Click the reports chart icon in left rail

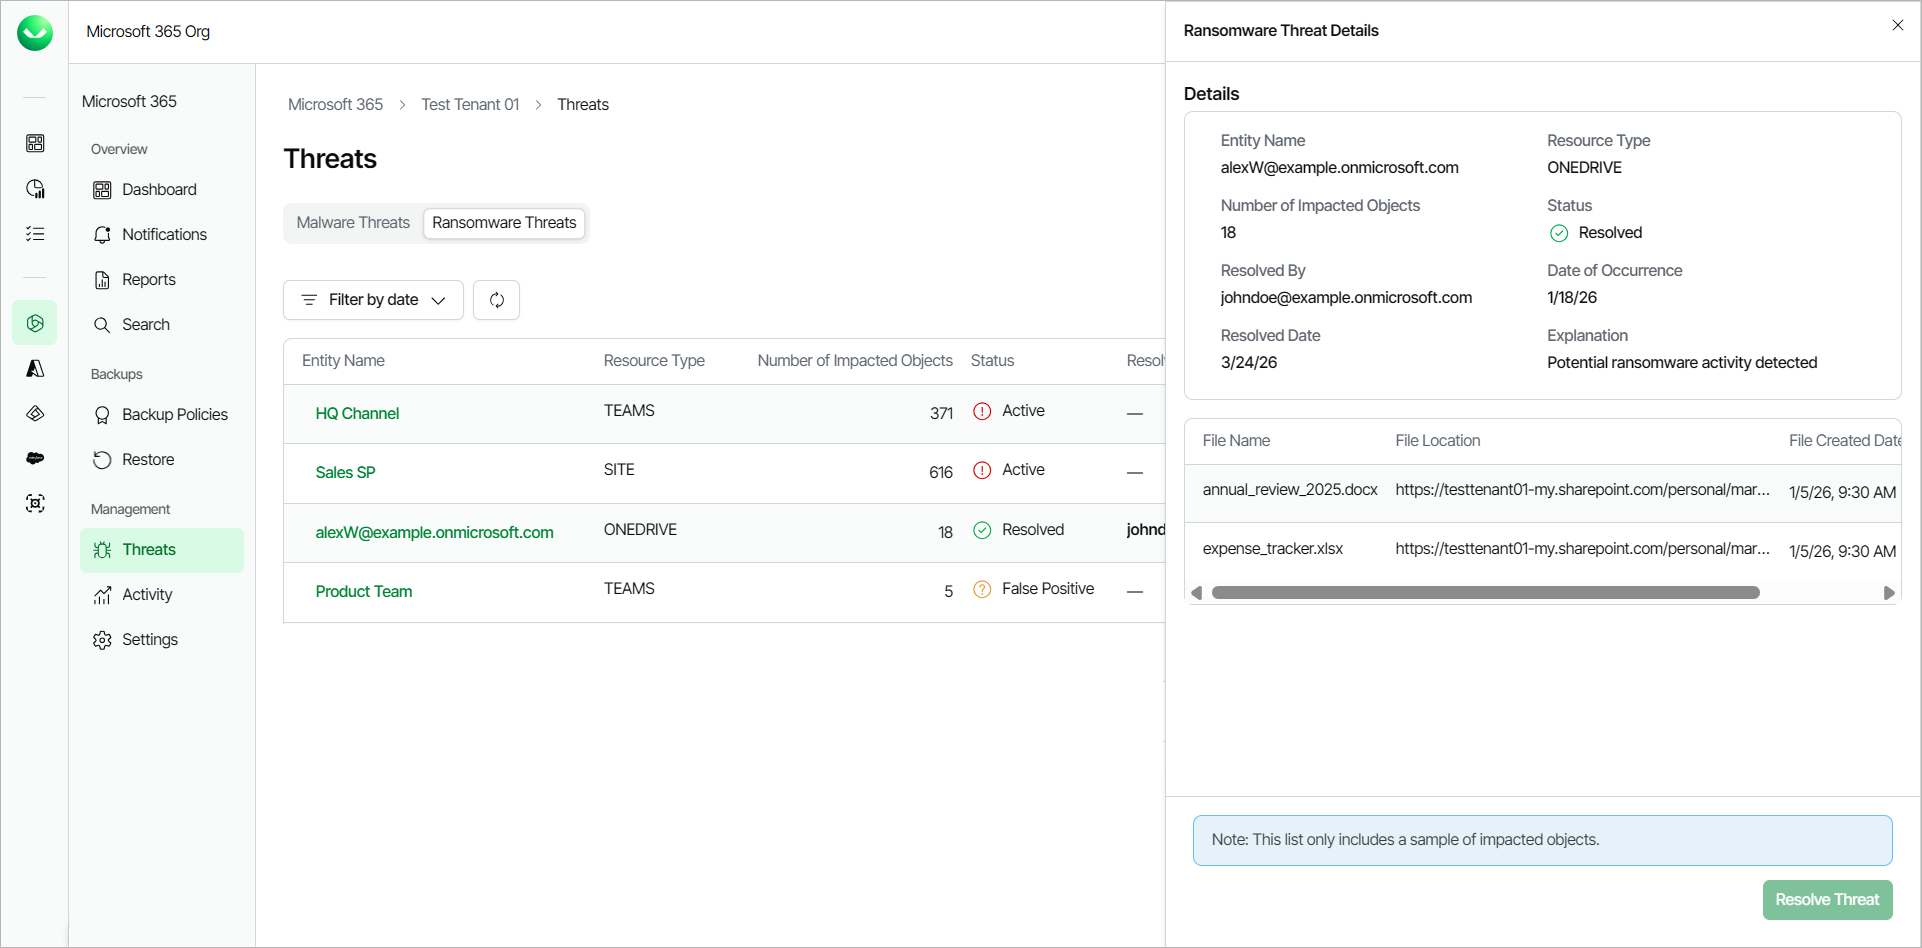tap(35, 189)
